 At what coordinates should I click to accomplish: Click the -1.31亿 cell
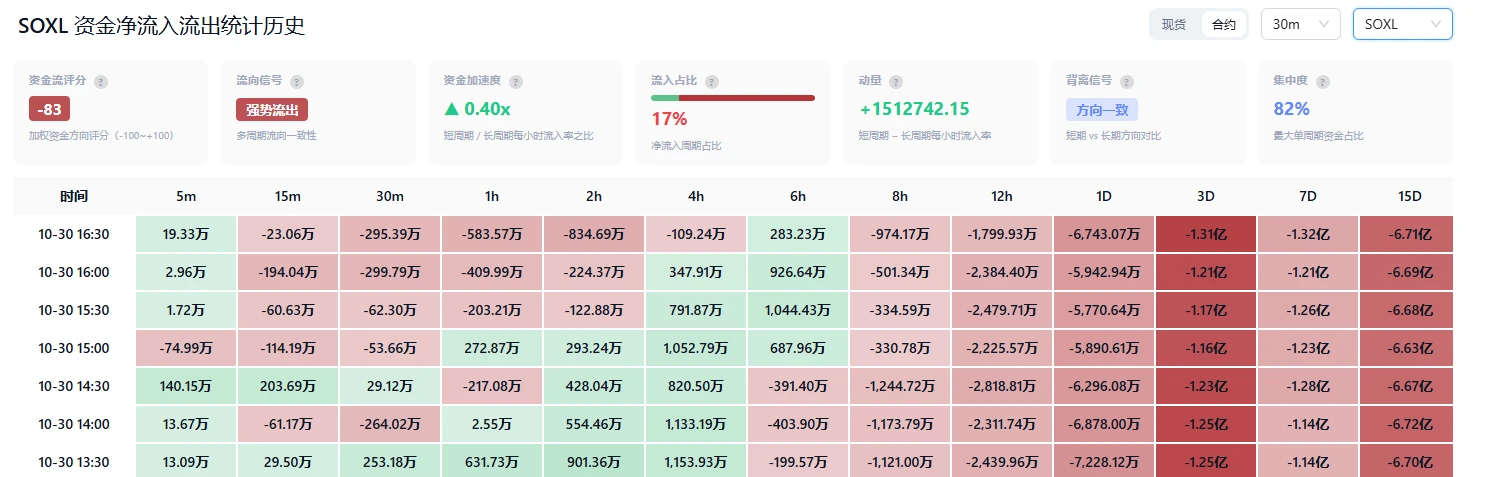tap(1206, 234)
